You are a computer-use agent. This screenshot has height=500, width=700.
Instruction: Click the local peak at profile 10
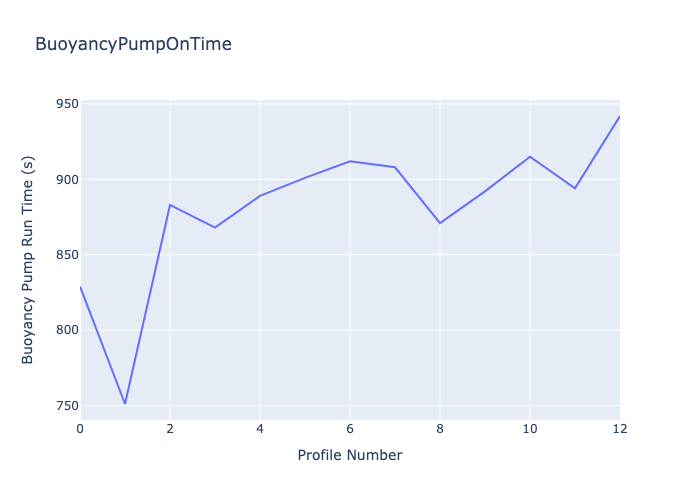click(530, 156)
